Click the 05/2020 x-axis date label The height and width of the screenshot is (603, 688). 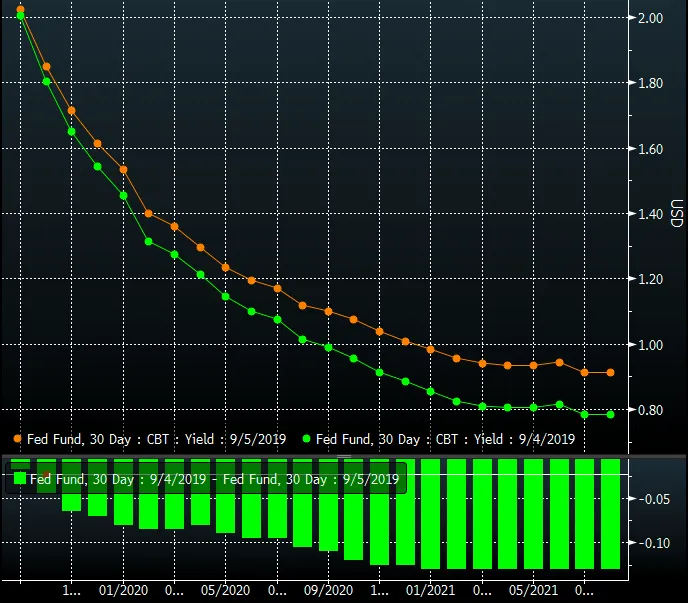pyautogui.click(x=226, y=590)
